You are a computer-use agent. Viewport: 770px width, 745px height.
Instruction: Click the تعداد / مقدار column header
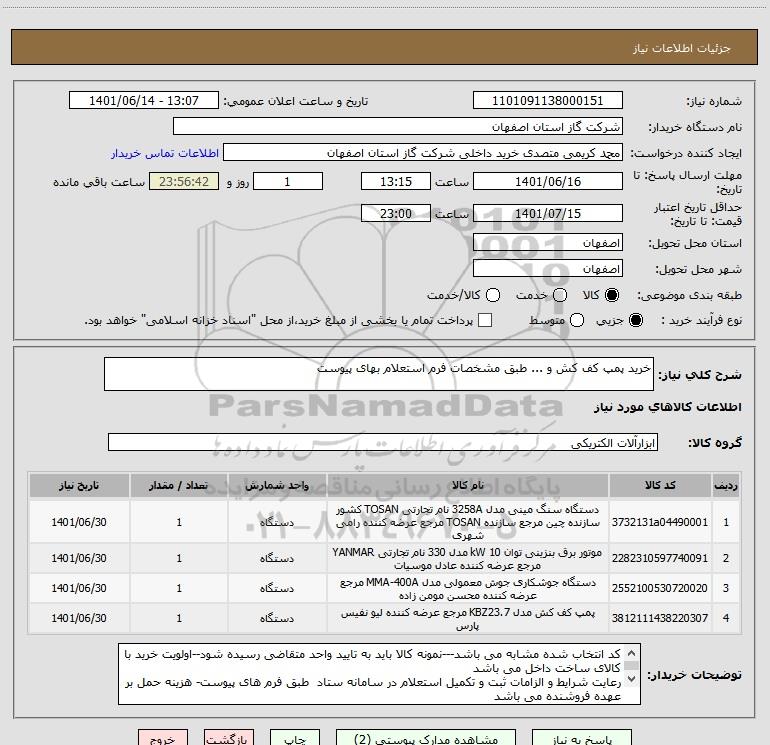pos(179,485)
